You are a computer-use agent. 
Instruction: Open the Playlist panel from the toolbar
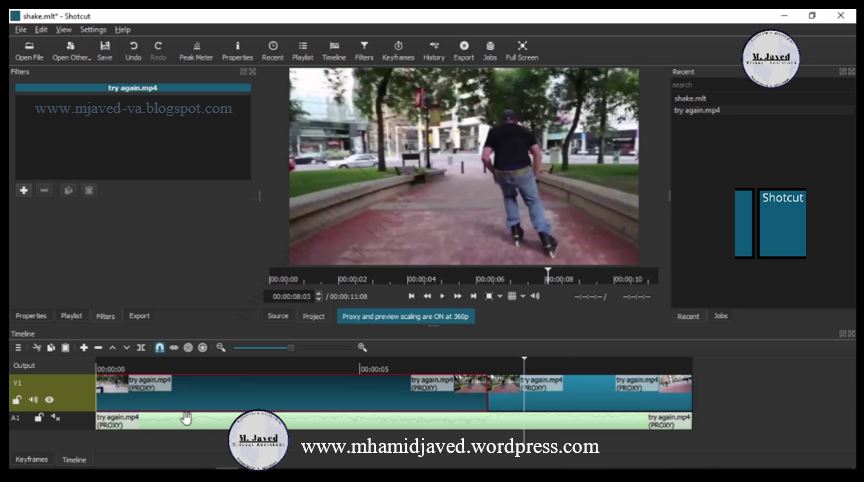pos(303,51)
